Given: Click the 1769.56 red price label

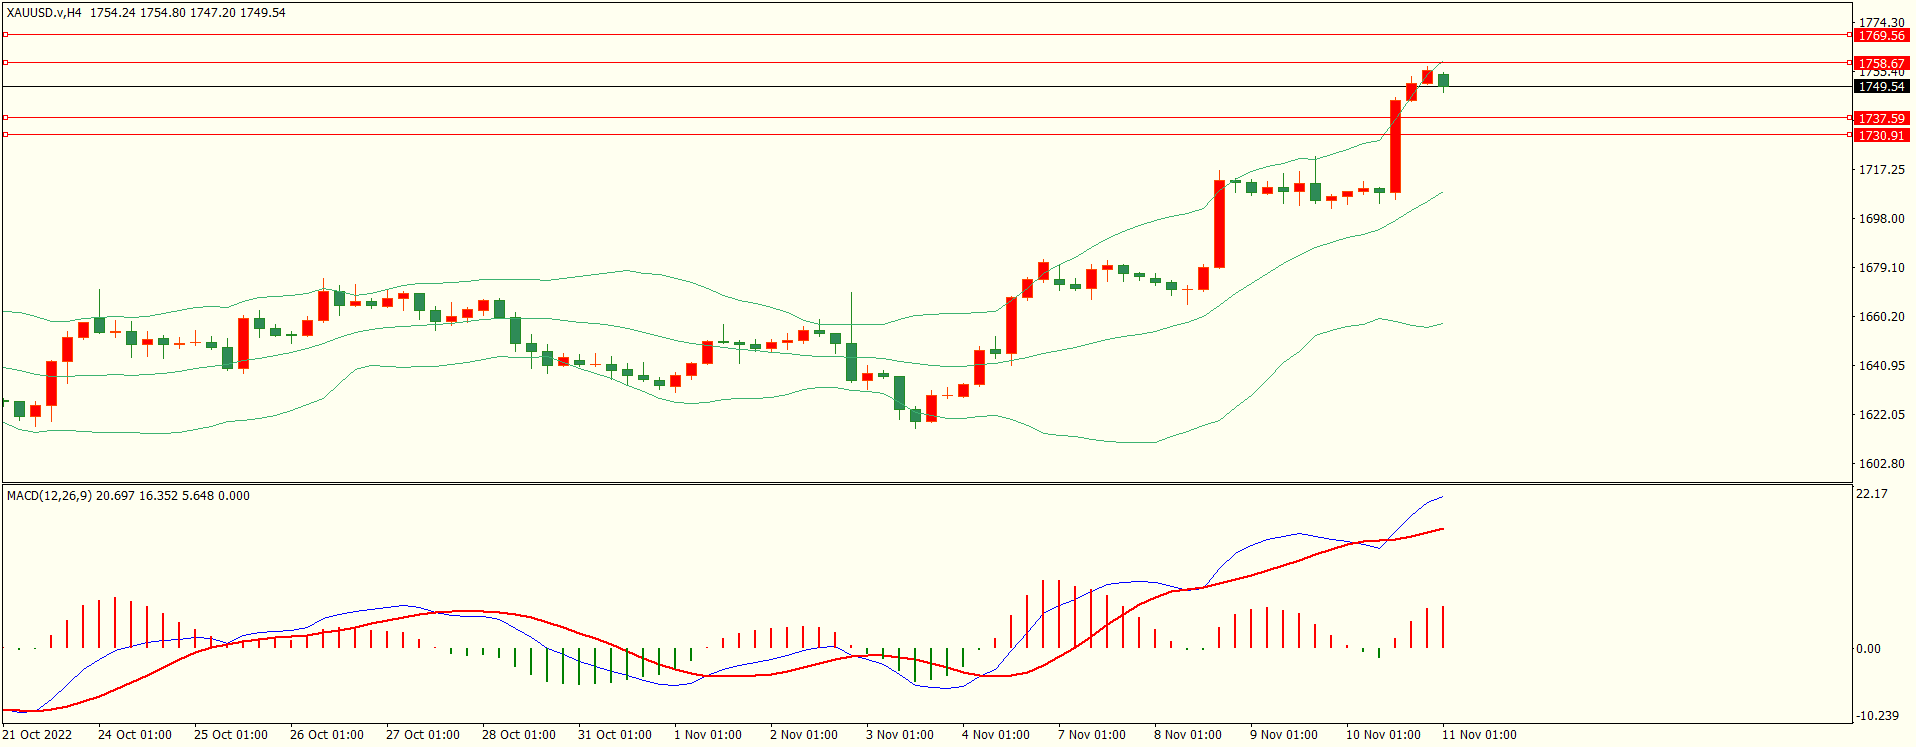Looking at the screenshot, I should (x=1881, y=35).
